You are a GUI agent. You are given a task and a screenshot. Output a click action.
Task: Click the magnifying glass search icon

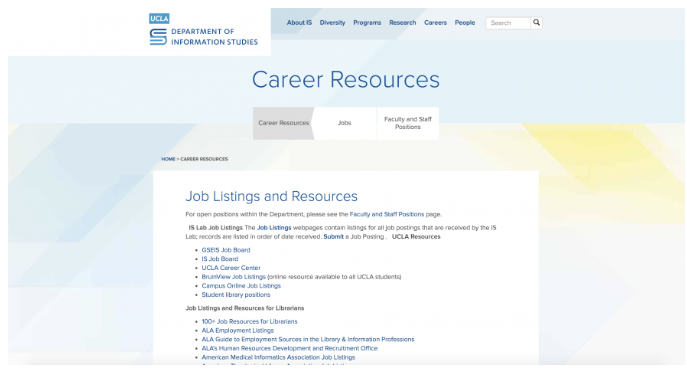coord(536,22)
